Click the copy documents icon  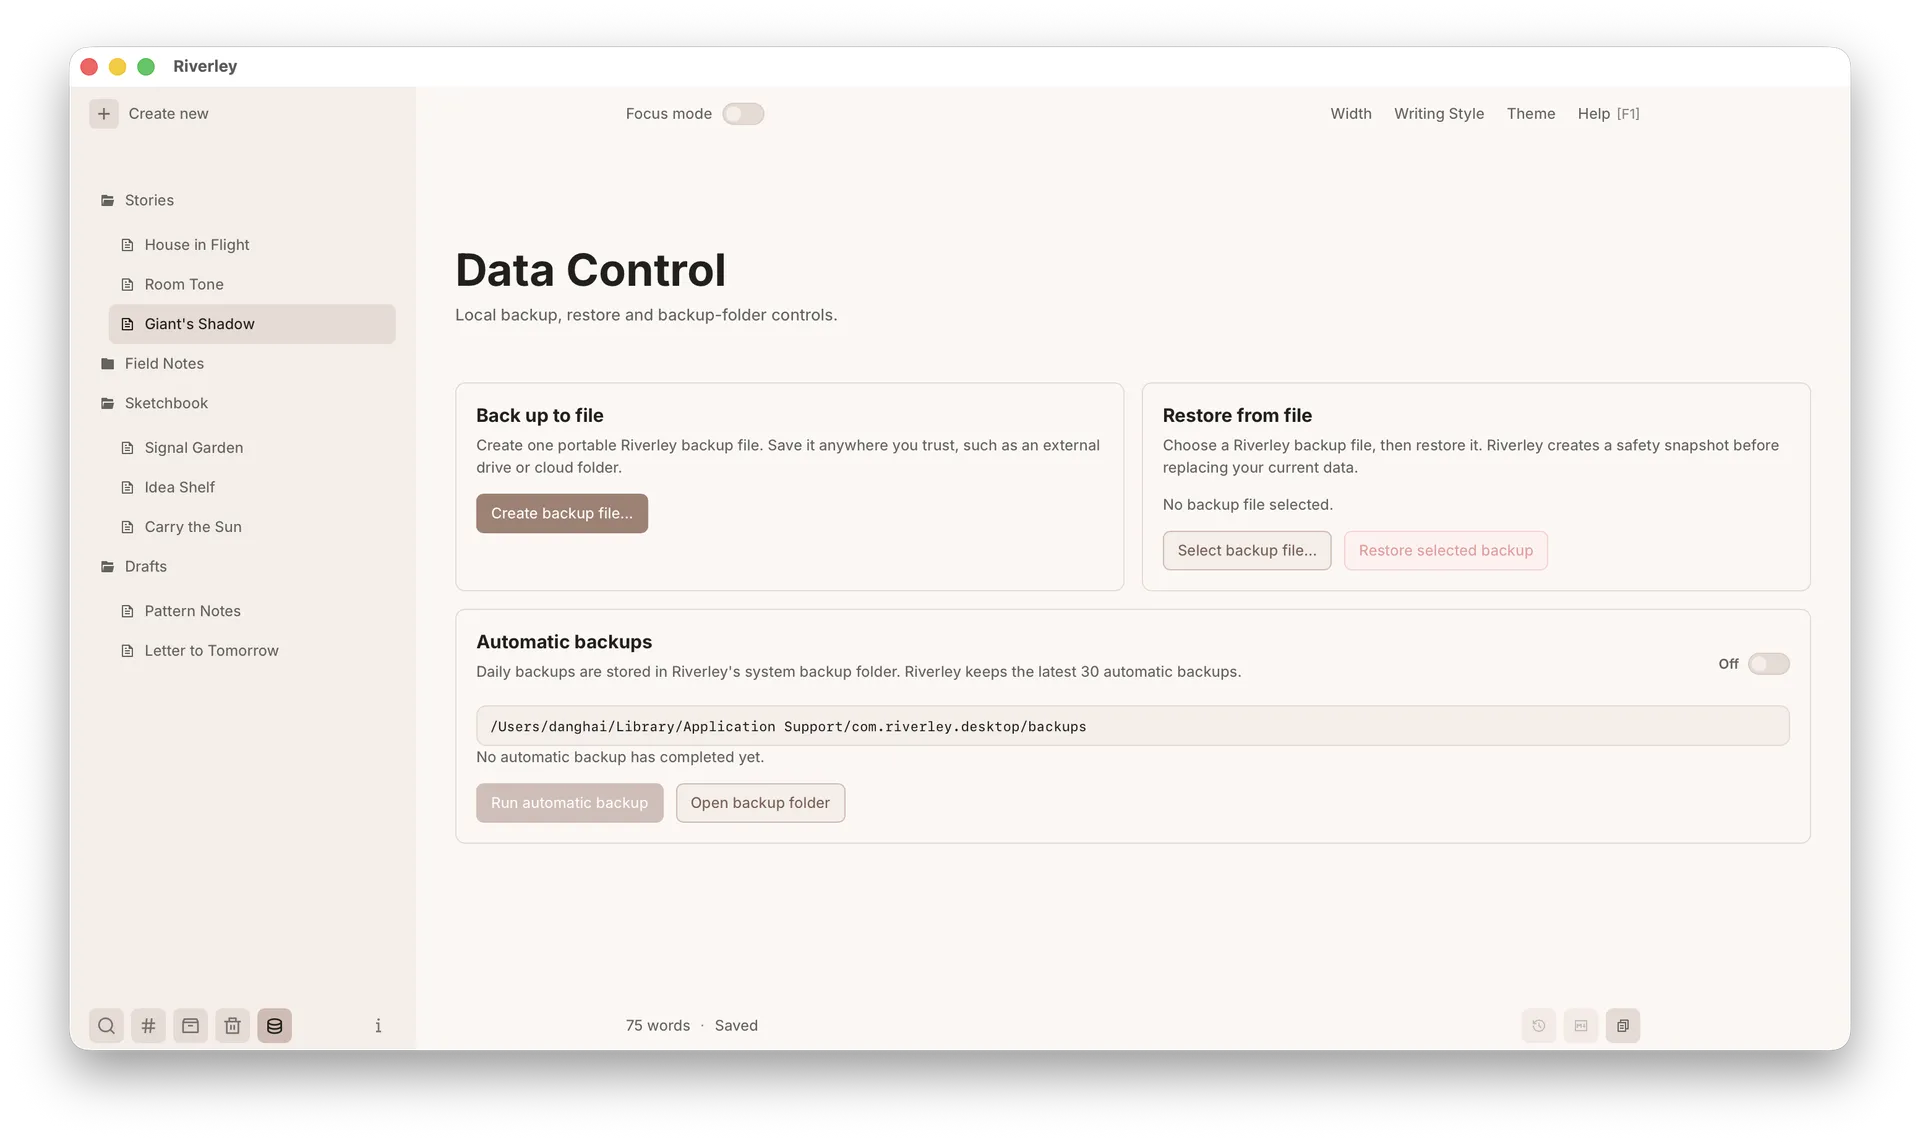tap(1623, 1026)
